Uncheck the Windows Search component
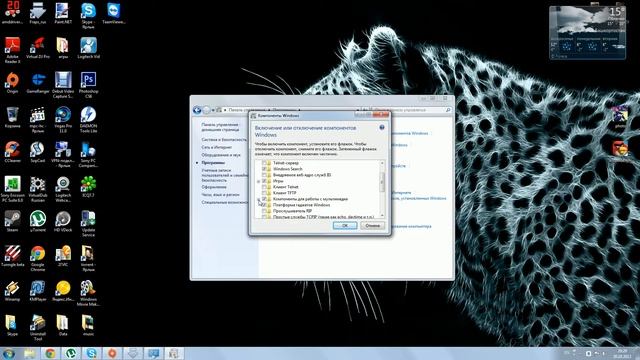Screen dimensions: 640x360 [264, 169]
